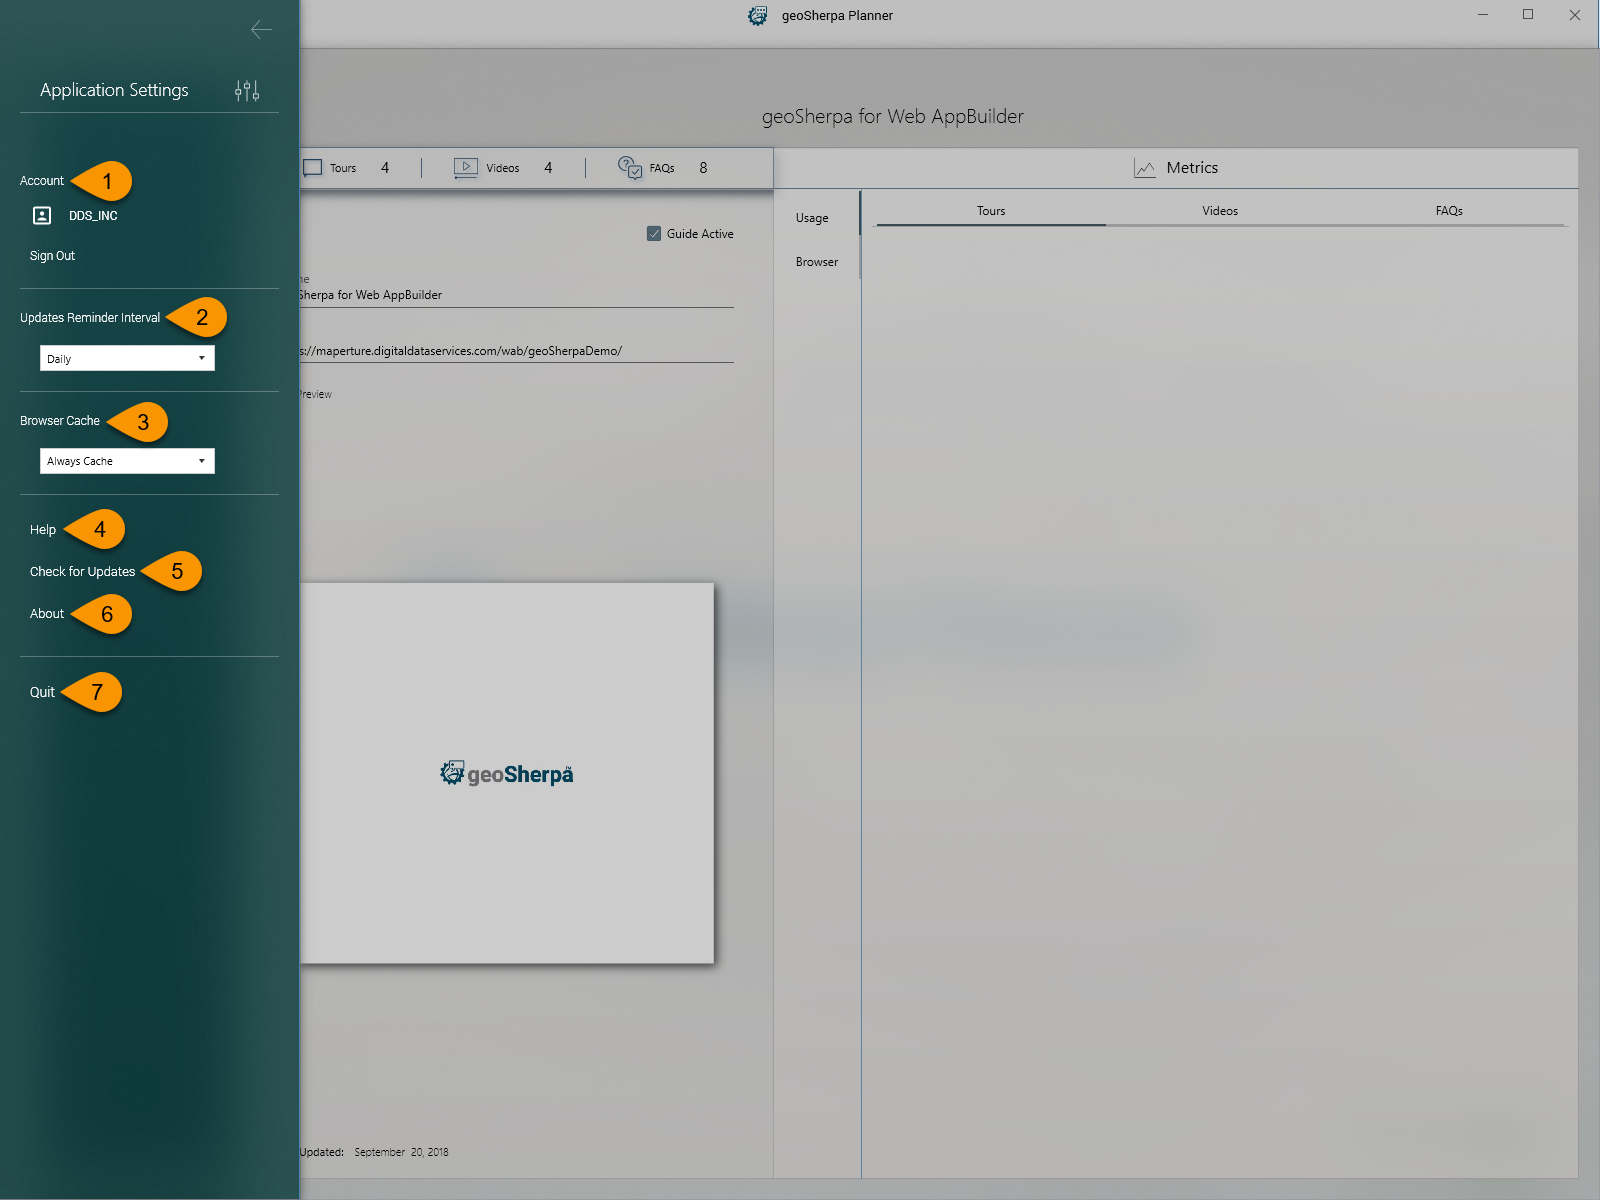Click the maperture URL input field
Viewport: 1600px width, 1200px height.
coord(516,351)
